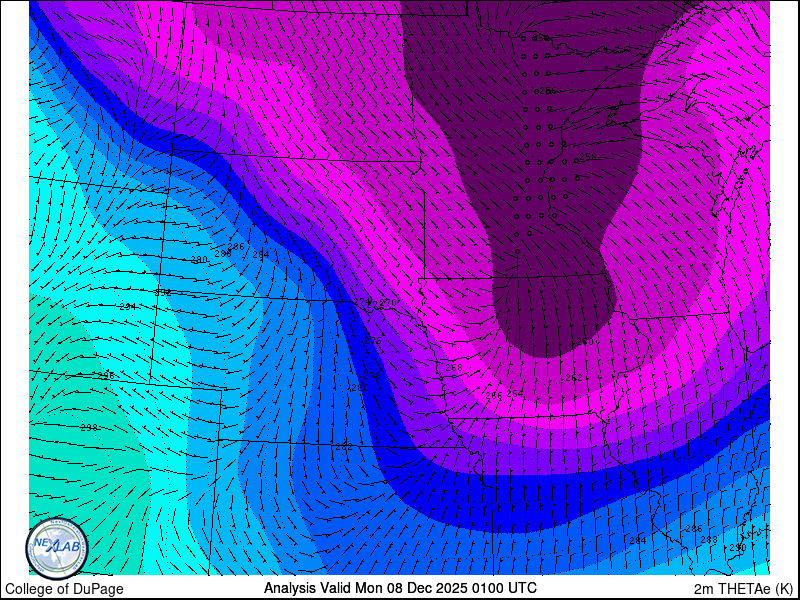Click the 270 contour label

(x=388, y=303)
